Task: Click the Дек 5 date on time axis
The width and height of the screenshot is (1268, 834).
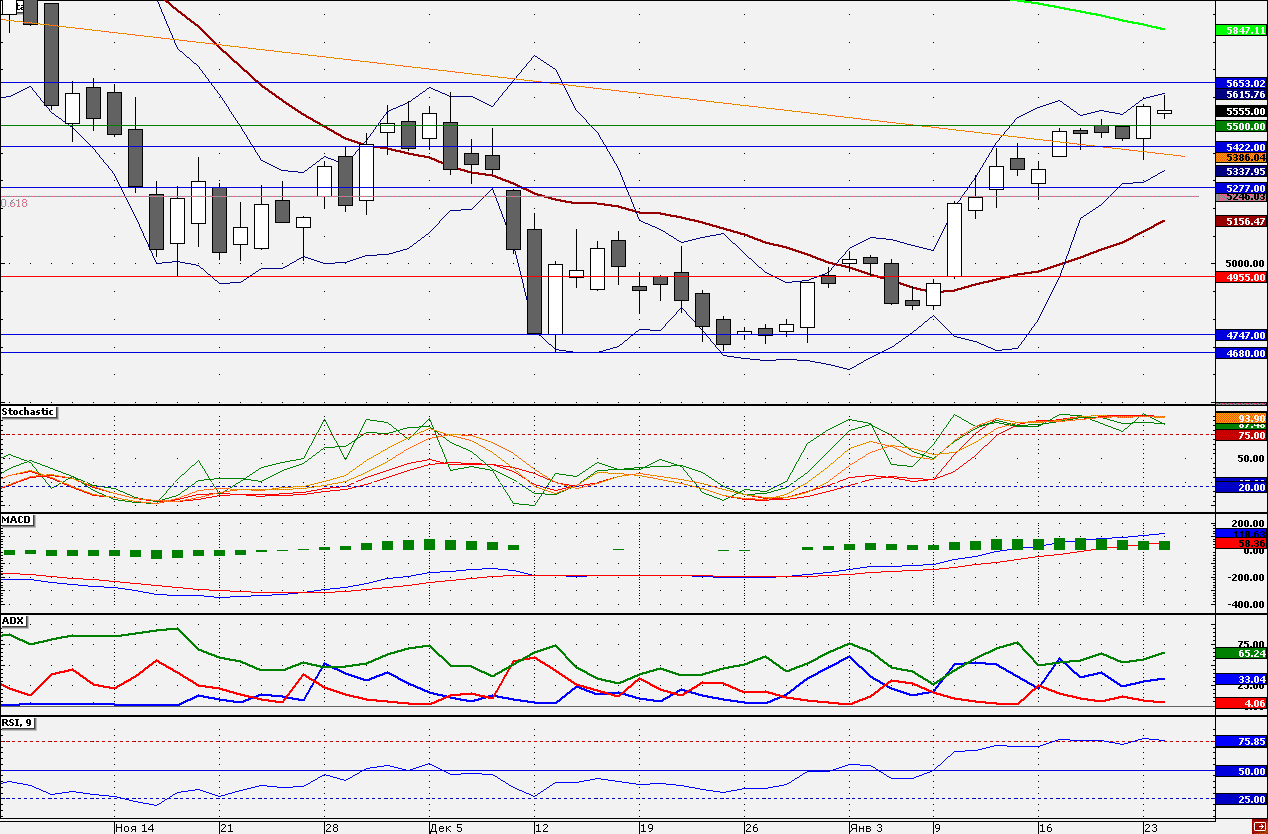Action: point(446,828)
